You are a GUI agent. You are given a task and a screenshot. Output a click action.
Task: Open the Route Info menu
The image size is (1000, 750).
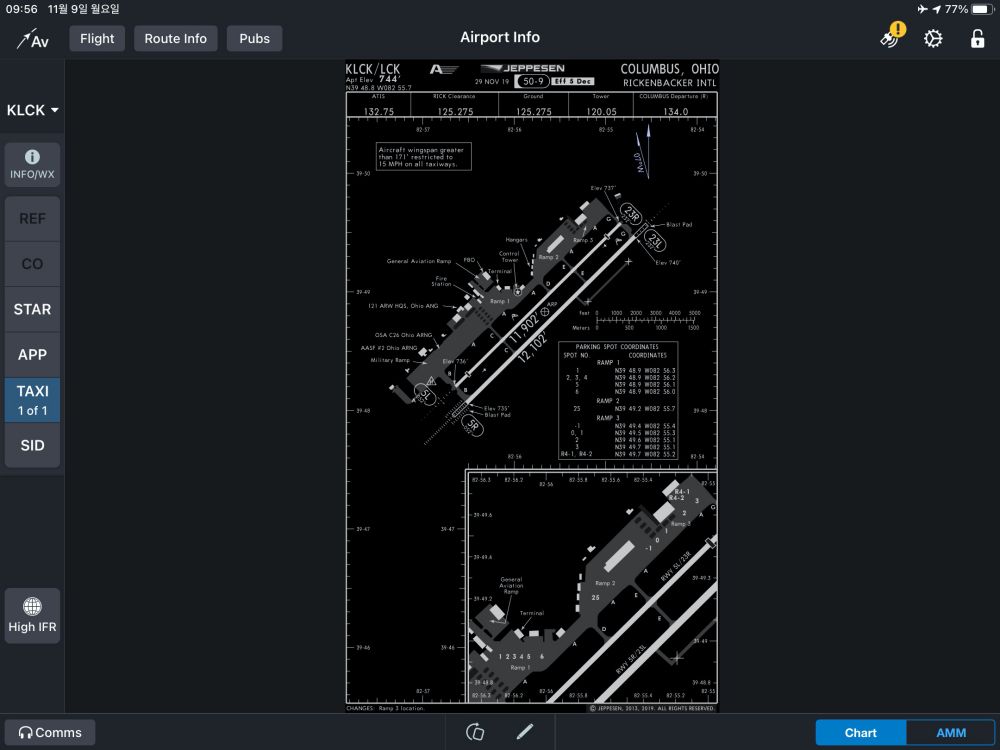point(175,39)
